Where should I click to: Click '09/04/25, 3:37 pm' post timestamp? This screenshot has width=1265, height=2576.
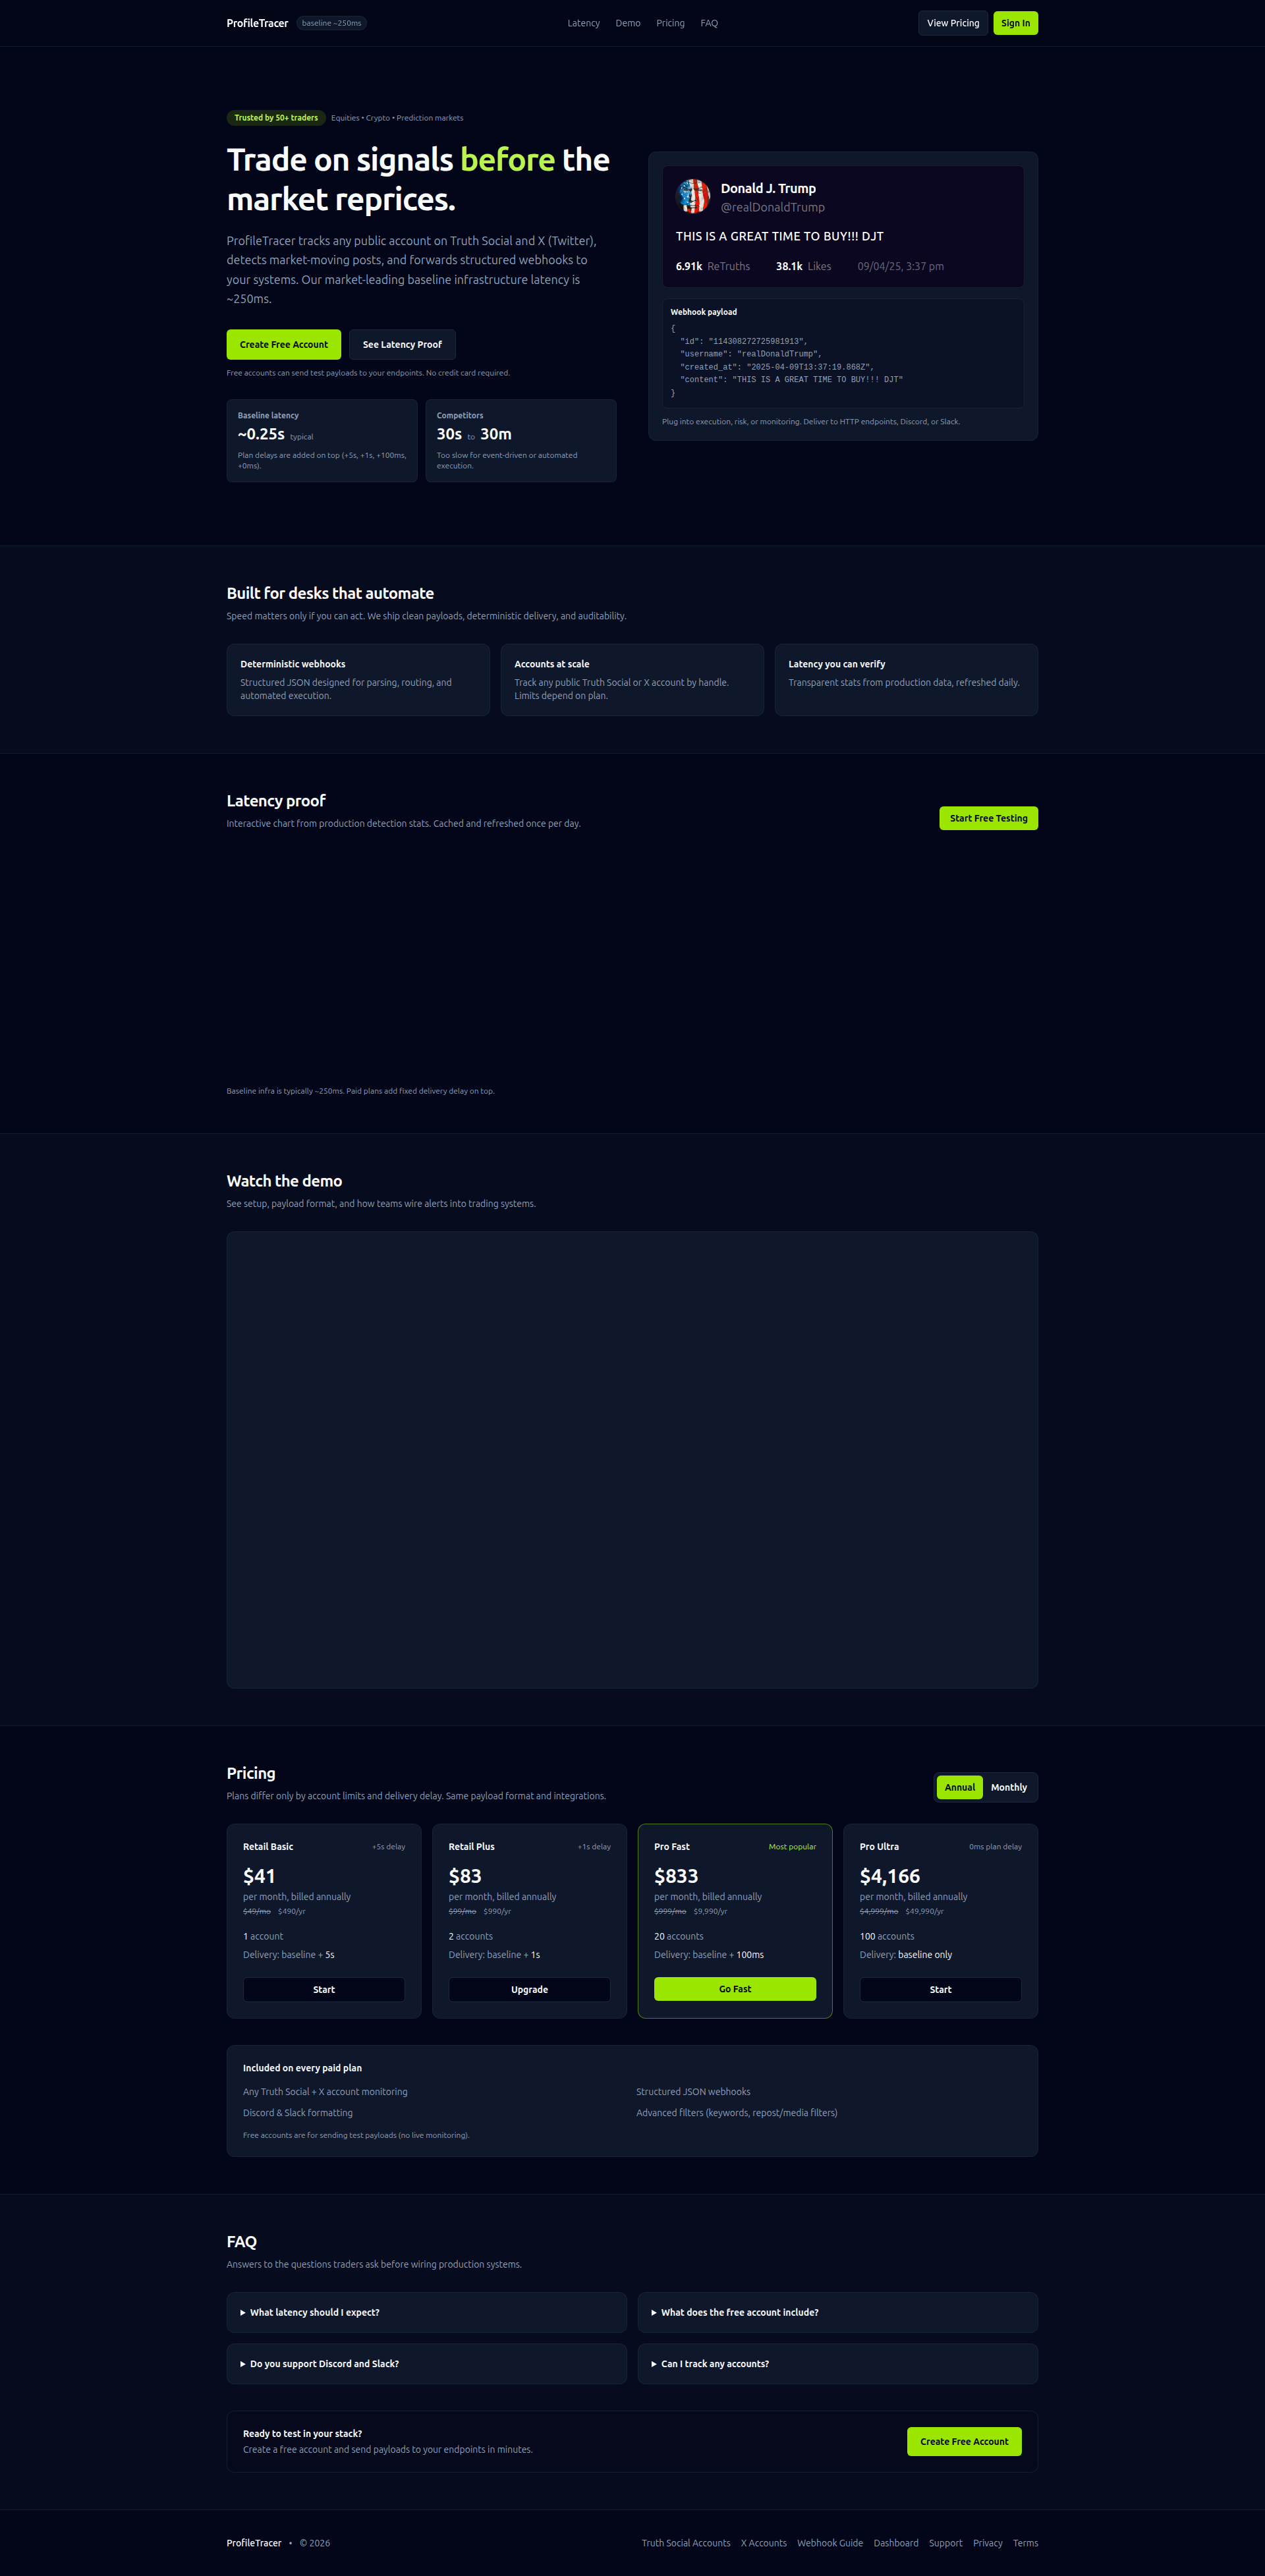900,266
